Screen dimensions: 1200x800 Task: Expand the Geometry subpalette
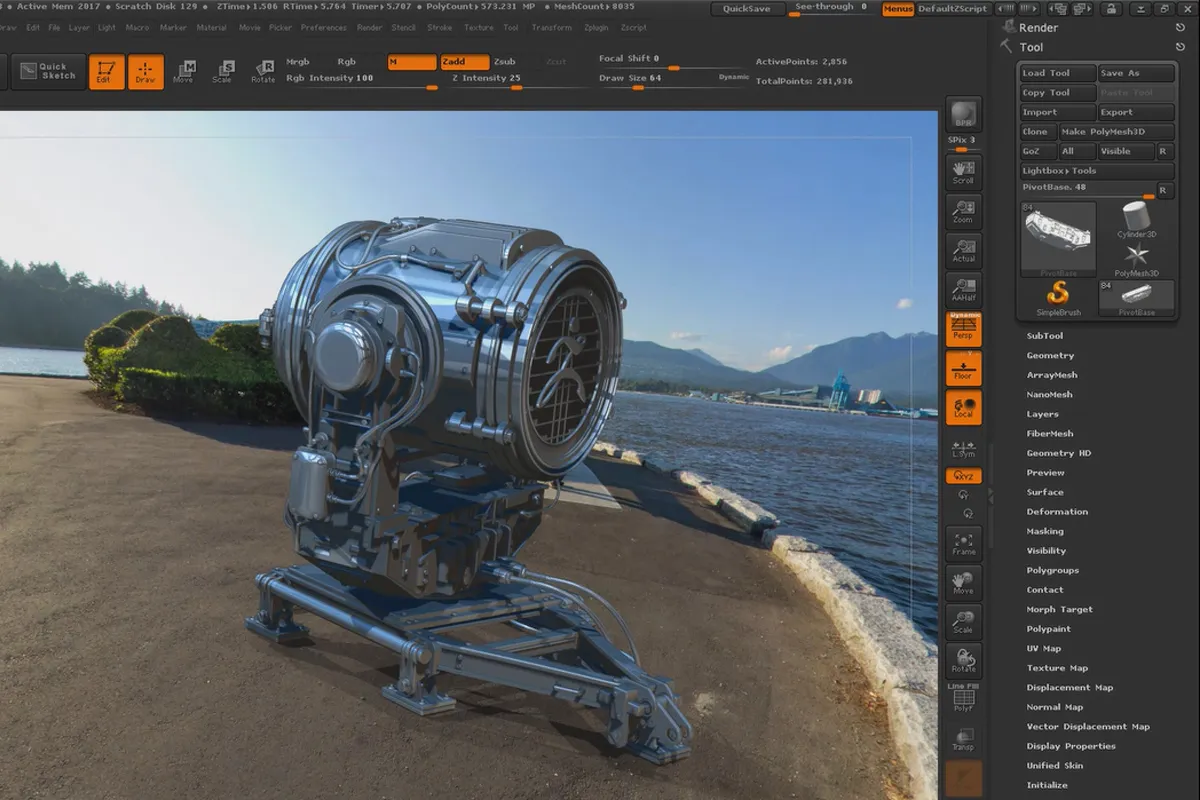click(1051, 355)
